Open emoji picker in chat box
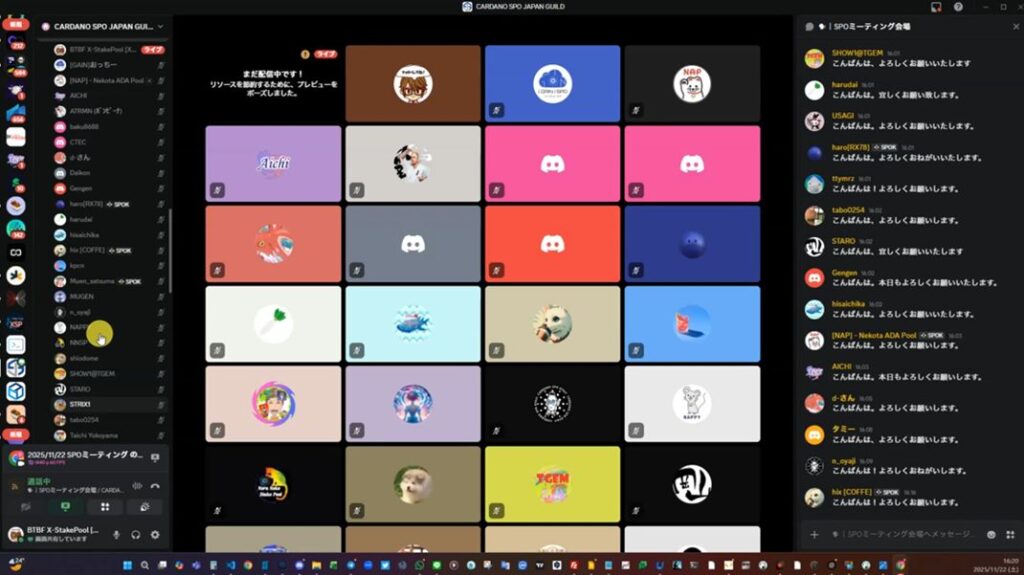The width and height of the screenshot is (1024, 575). [991, 535]
